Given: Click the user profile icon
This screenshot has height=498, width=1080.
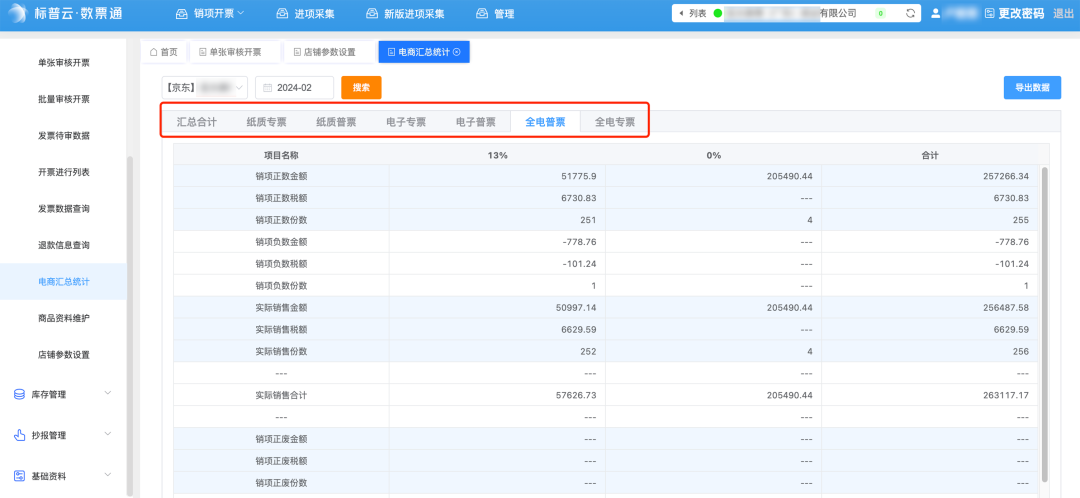Looking at the screenshot, I should pyautogui.click(x=935, y=13).
